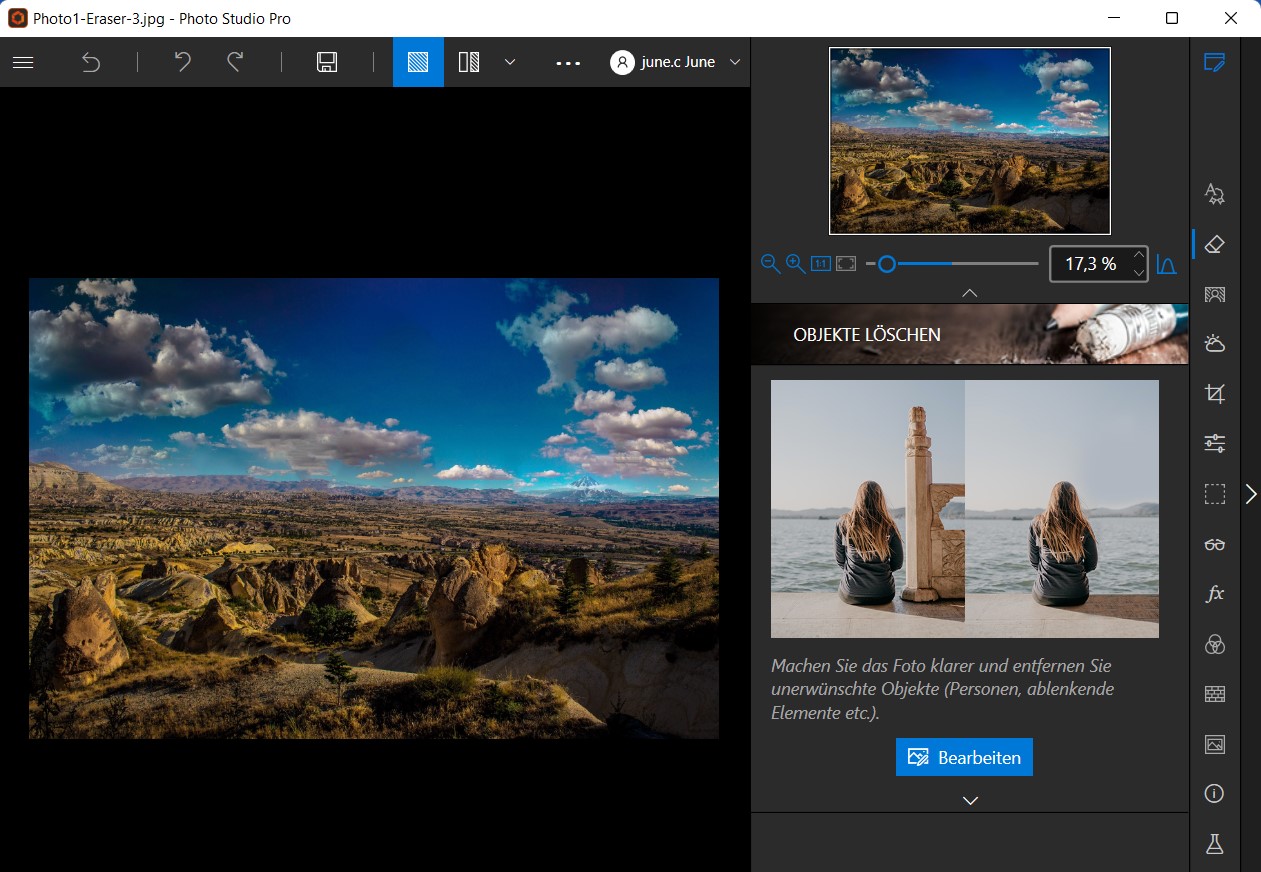Click the back arrow in the top toolbar

(91, 62)
